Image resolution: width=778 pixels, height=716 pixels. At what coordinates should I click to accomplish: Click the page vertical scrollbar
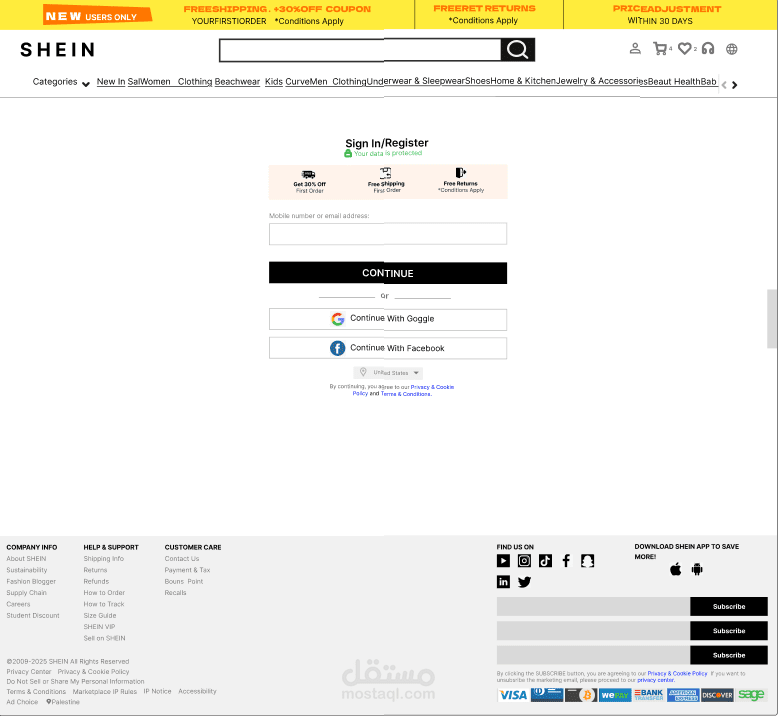click(772, 319)
